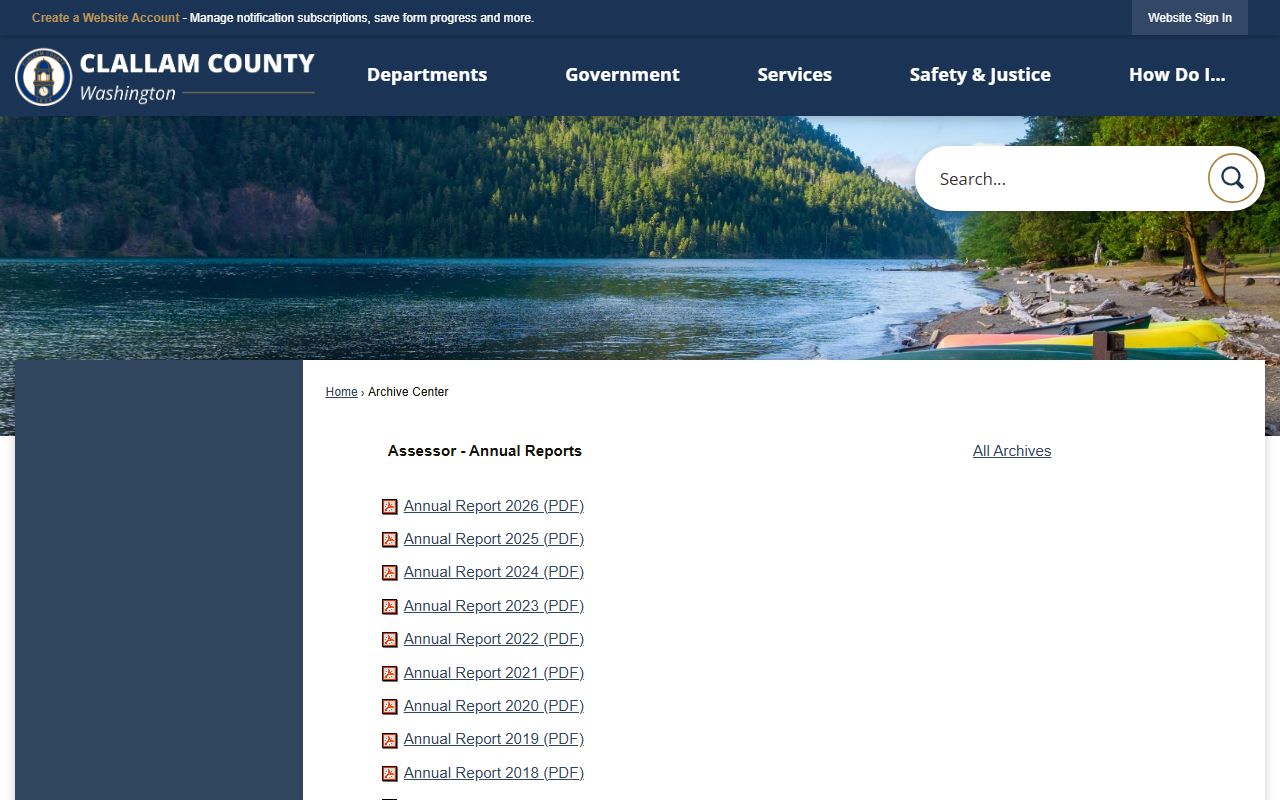Click PDF icon beside Annual Report 2024
Screen dimensions: 1280x800
[x=390, y=573]
